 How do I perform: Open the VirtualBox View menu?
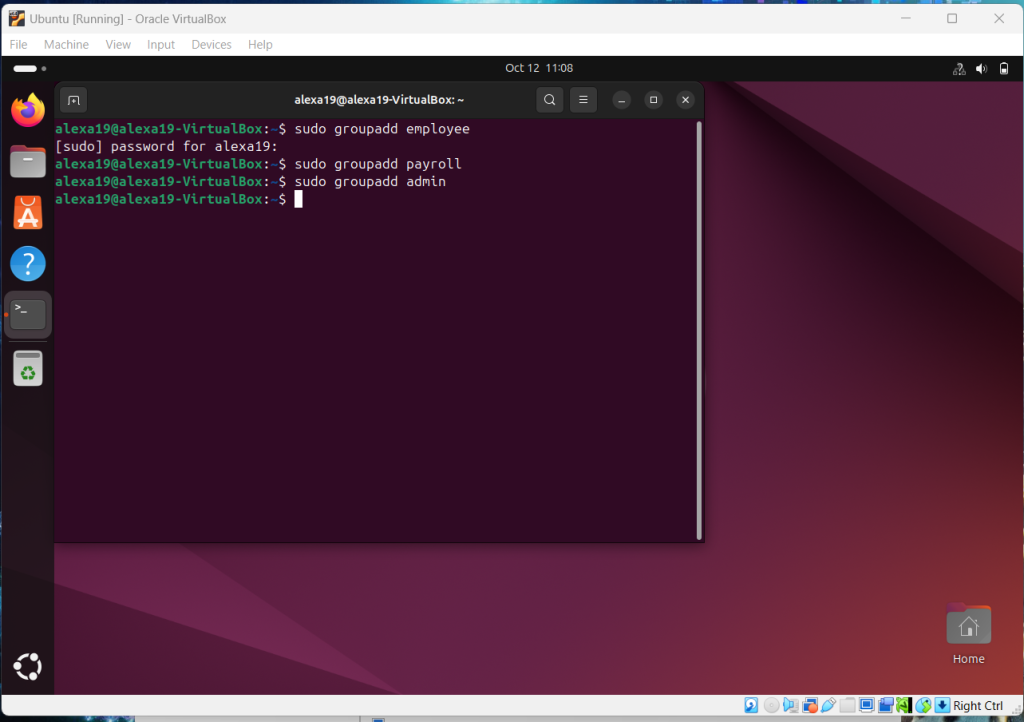118,45
